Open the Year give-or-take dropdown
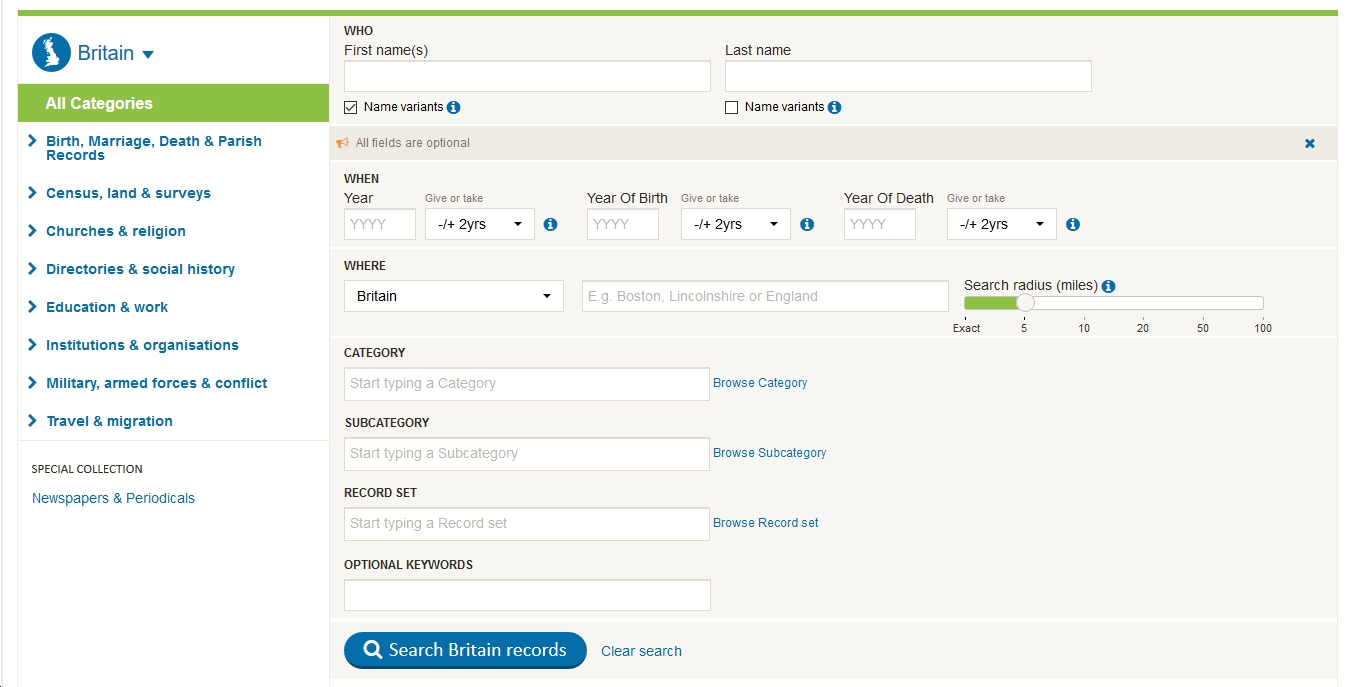1354x687 pixels. pyautogui.click(x=479, y=224)
